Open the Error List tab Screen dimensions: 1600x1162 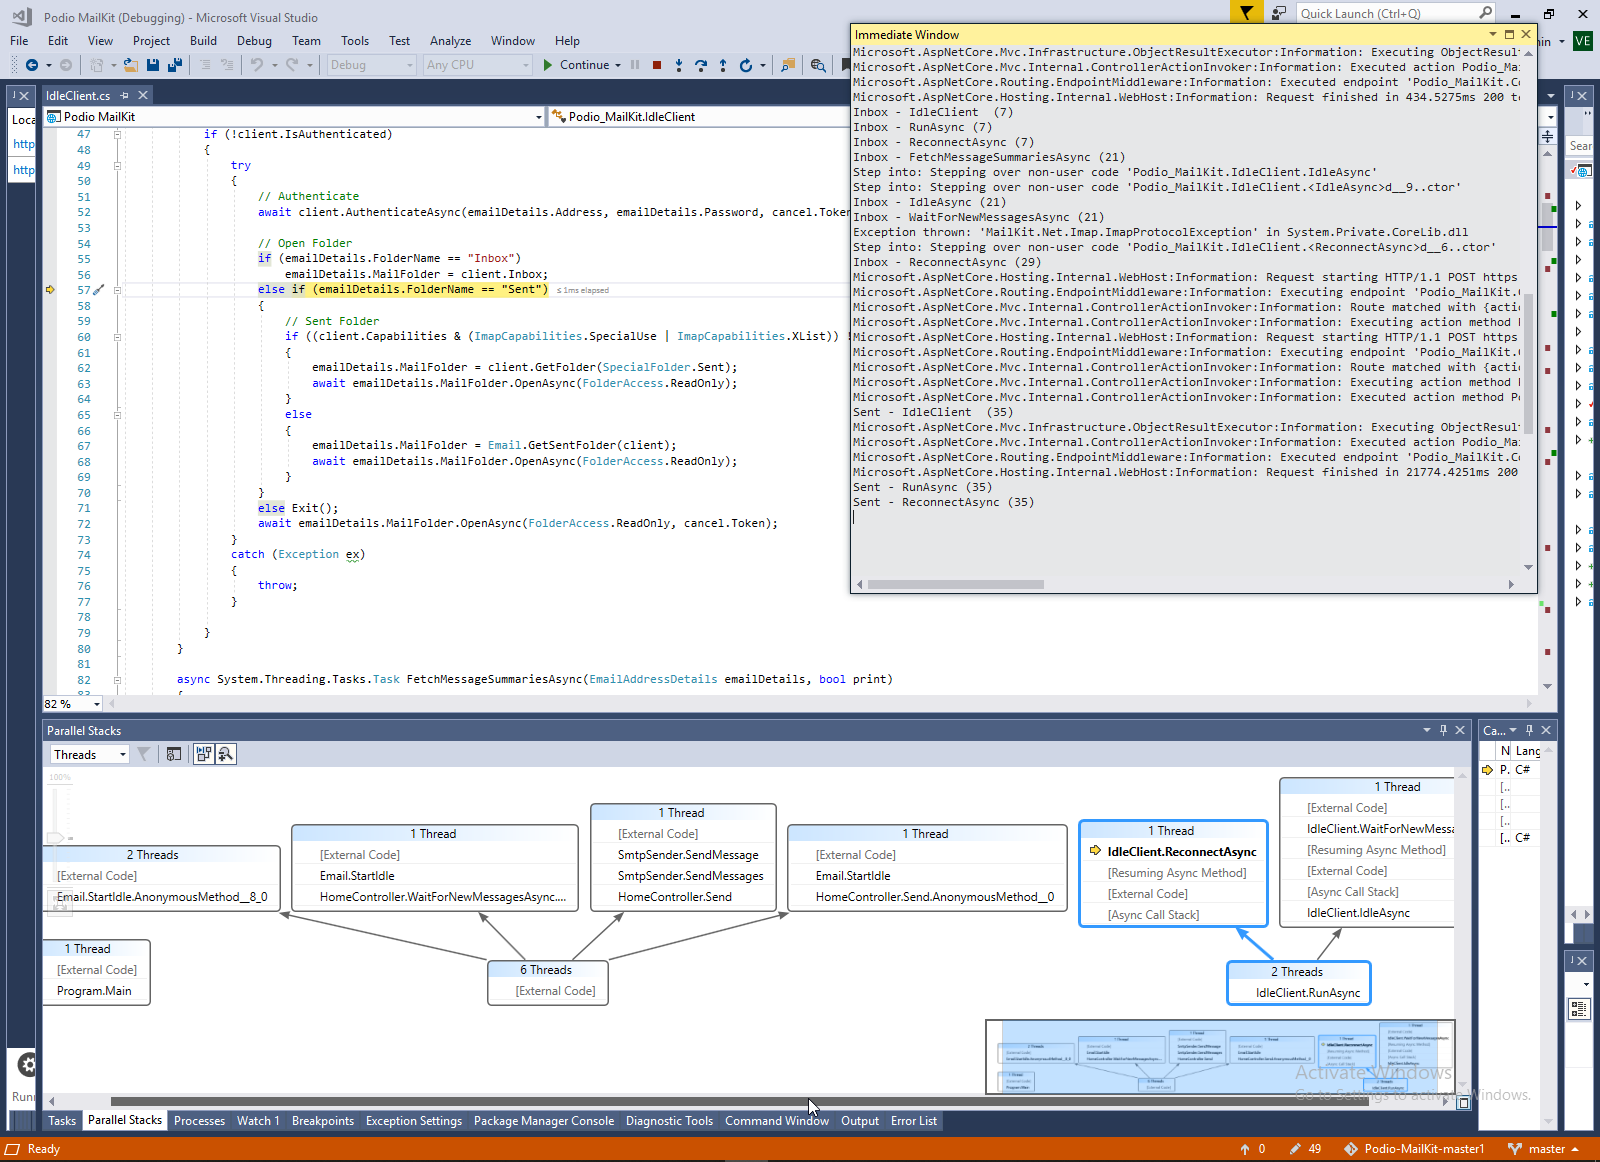(x=914, y=1121)
